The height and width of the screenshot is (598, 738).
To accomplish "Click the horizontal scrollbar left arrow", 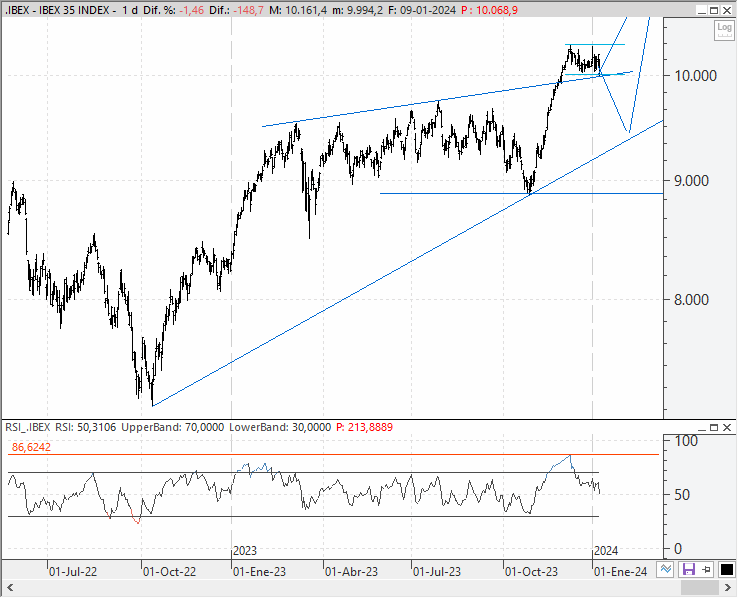I will tap(9, 588).
